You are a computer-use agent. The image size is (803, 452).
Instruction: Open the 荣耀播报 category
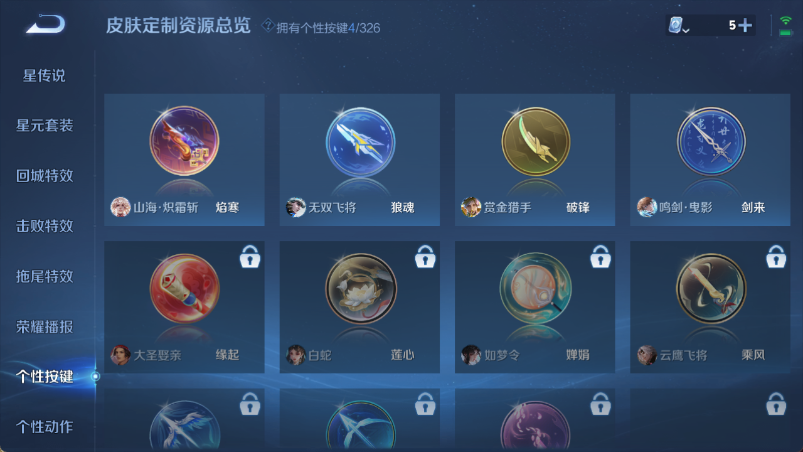click(x=45, y=327)
